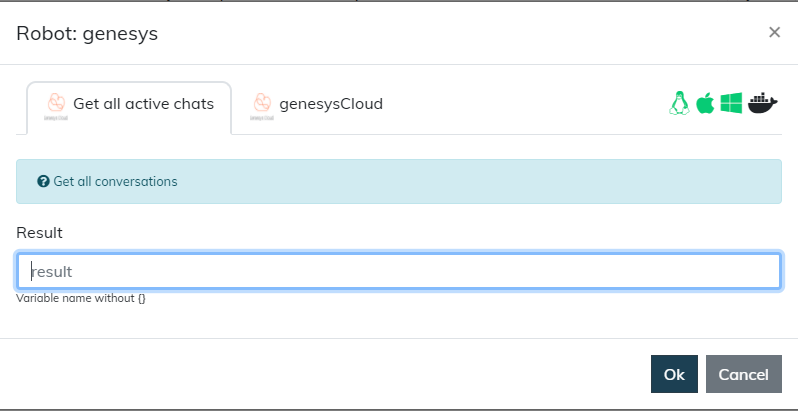Switch to the genesysCloud tab

[x=317, y=104]
